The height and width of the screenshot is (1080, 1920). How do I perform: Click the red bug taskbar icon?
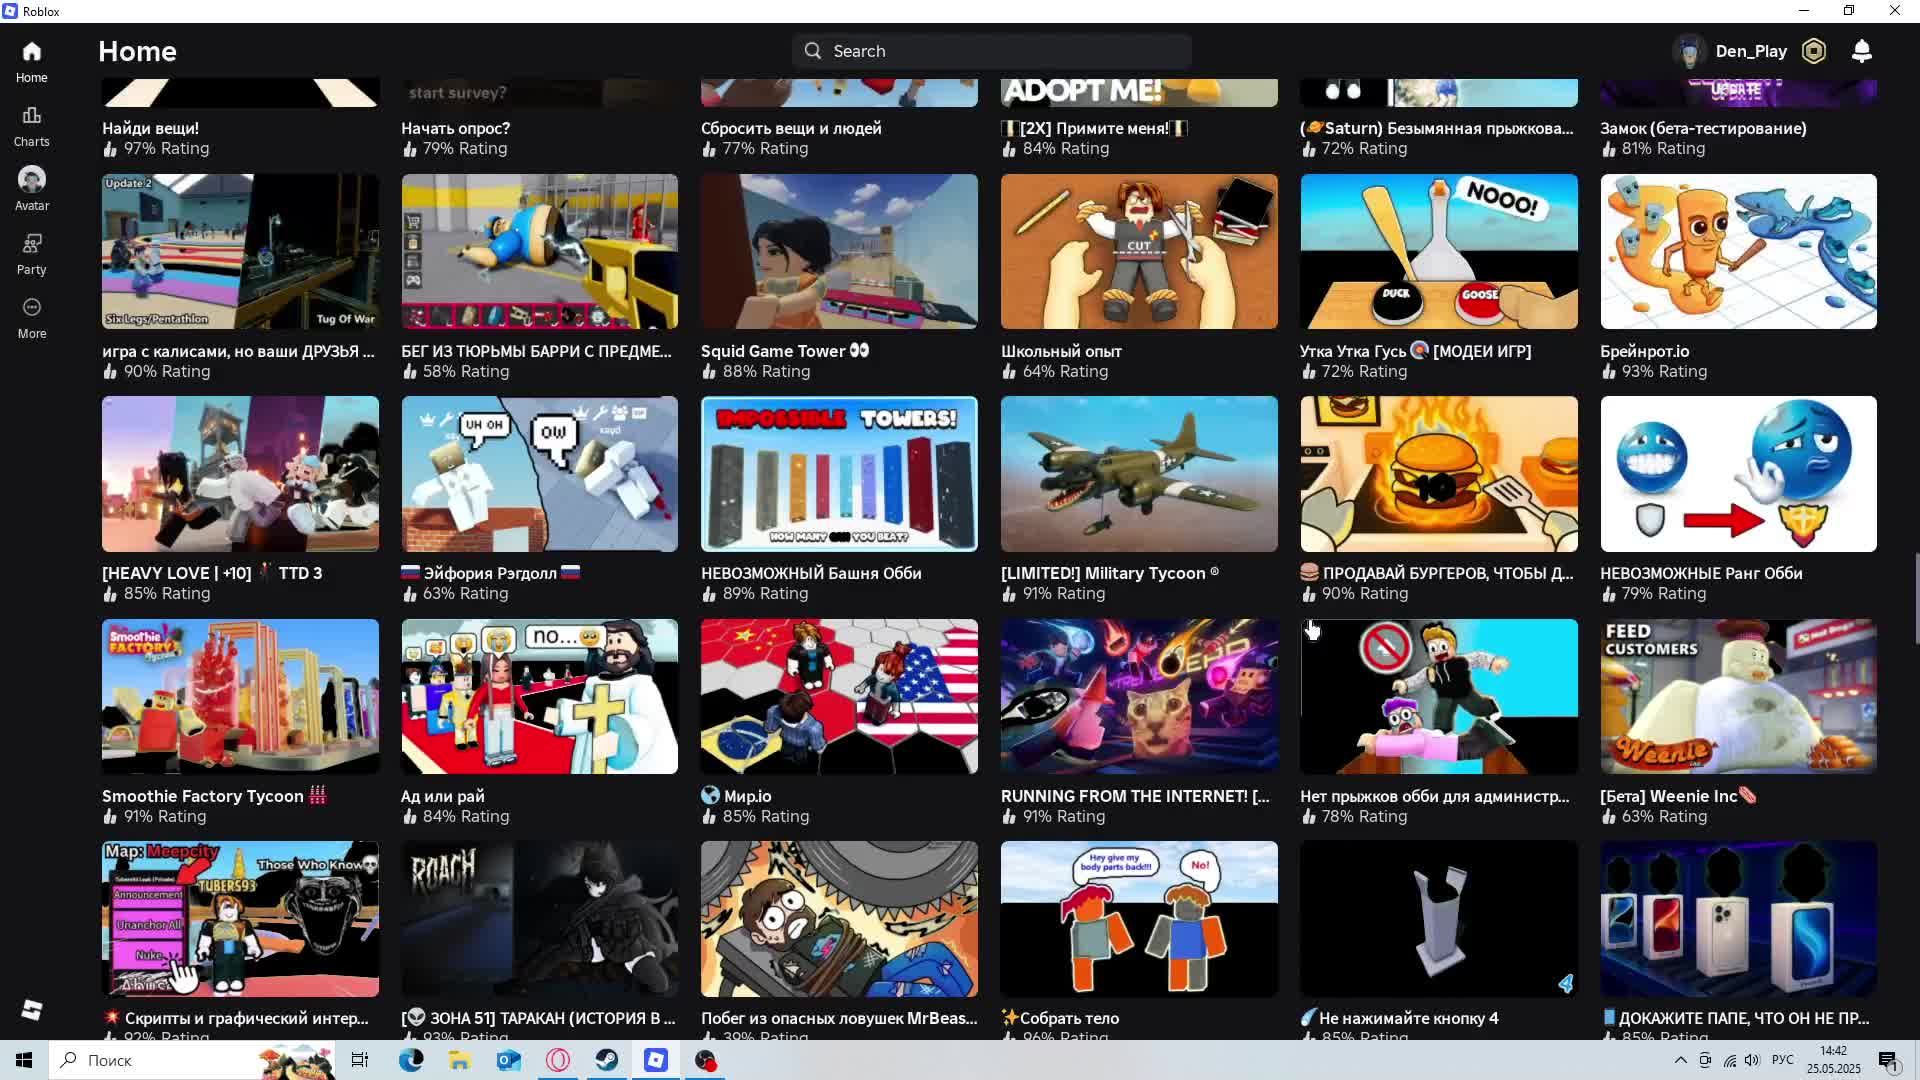706,1060
